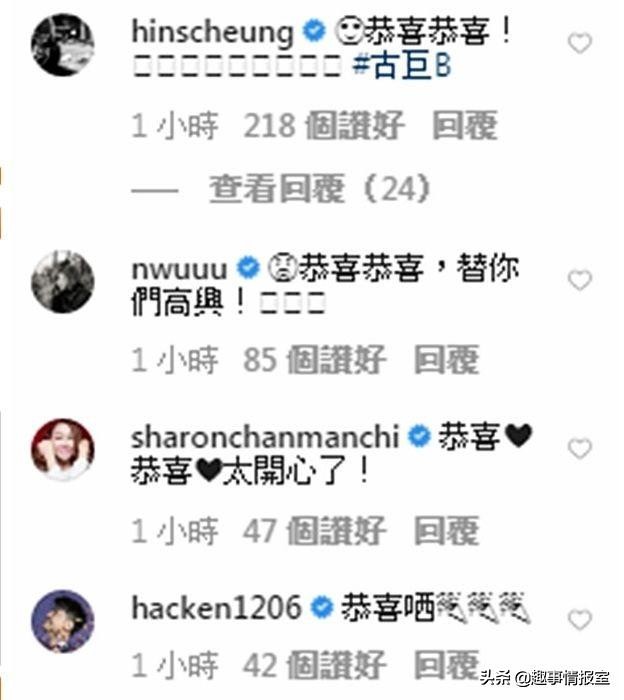Screen dimensions: 624x700
Task: Open hinscheung's profile avatar
Action: click(62, 45)
